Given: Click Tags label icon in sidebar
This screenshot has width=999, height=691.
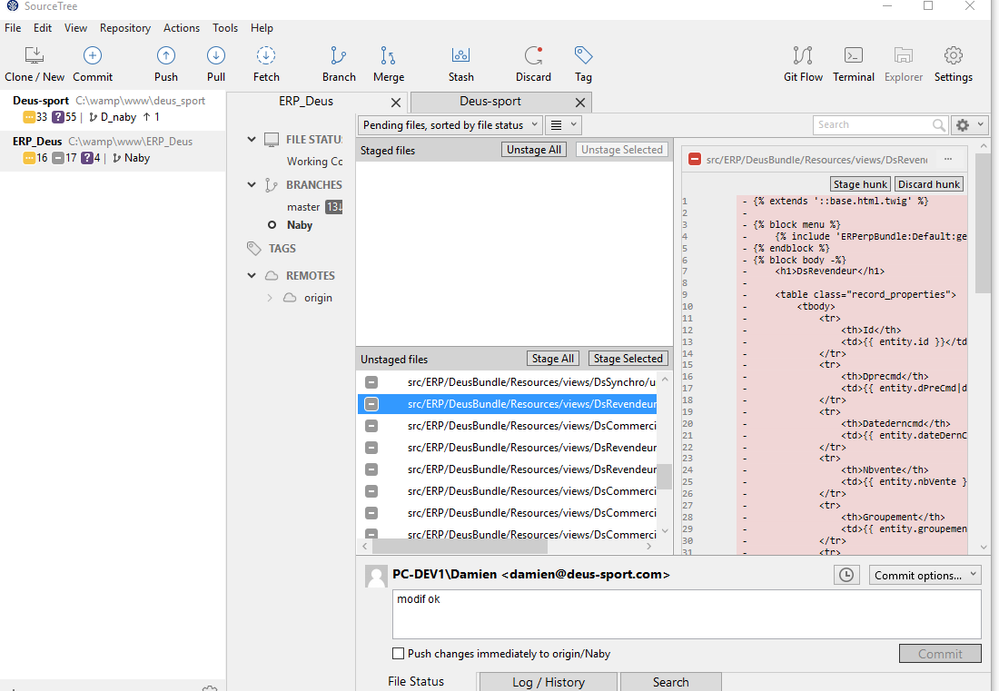Looking at the screenshot, I should [254, 248].
